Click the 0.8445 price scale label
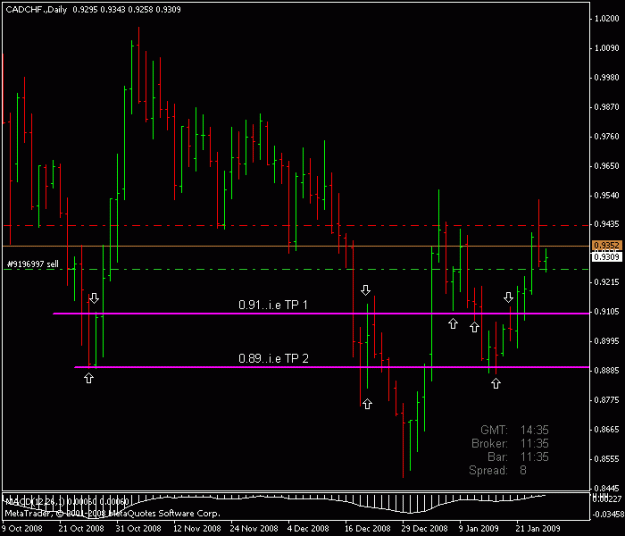The width and height of the screenshot is (625, 536). click(x=607, y=489)
